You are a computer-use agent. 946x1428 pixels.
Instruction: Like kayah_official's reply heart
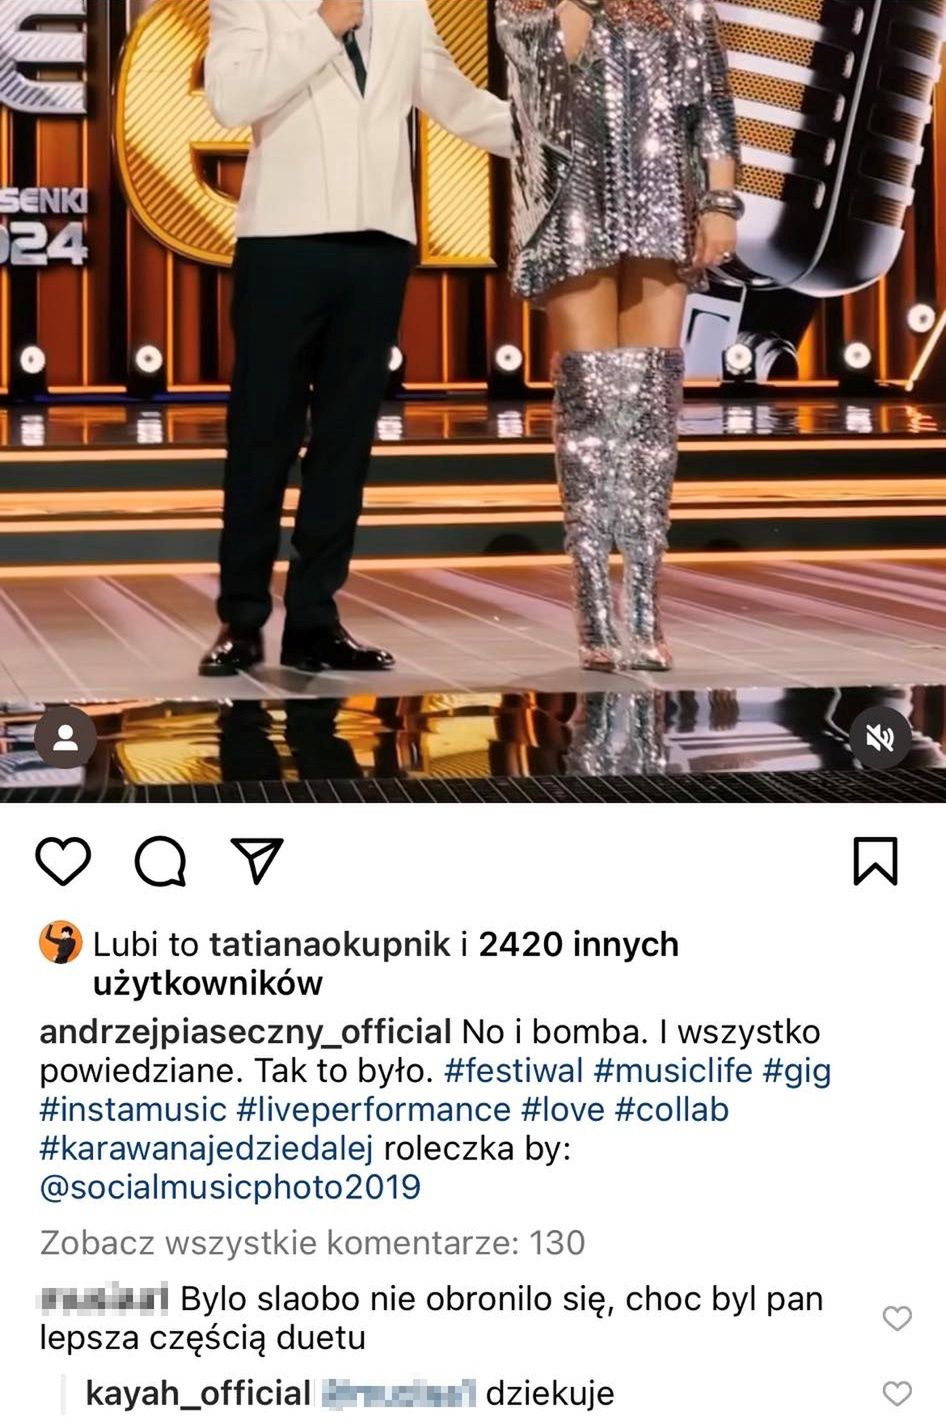click(897, 1392)
